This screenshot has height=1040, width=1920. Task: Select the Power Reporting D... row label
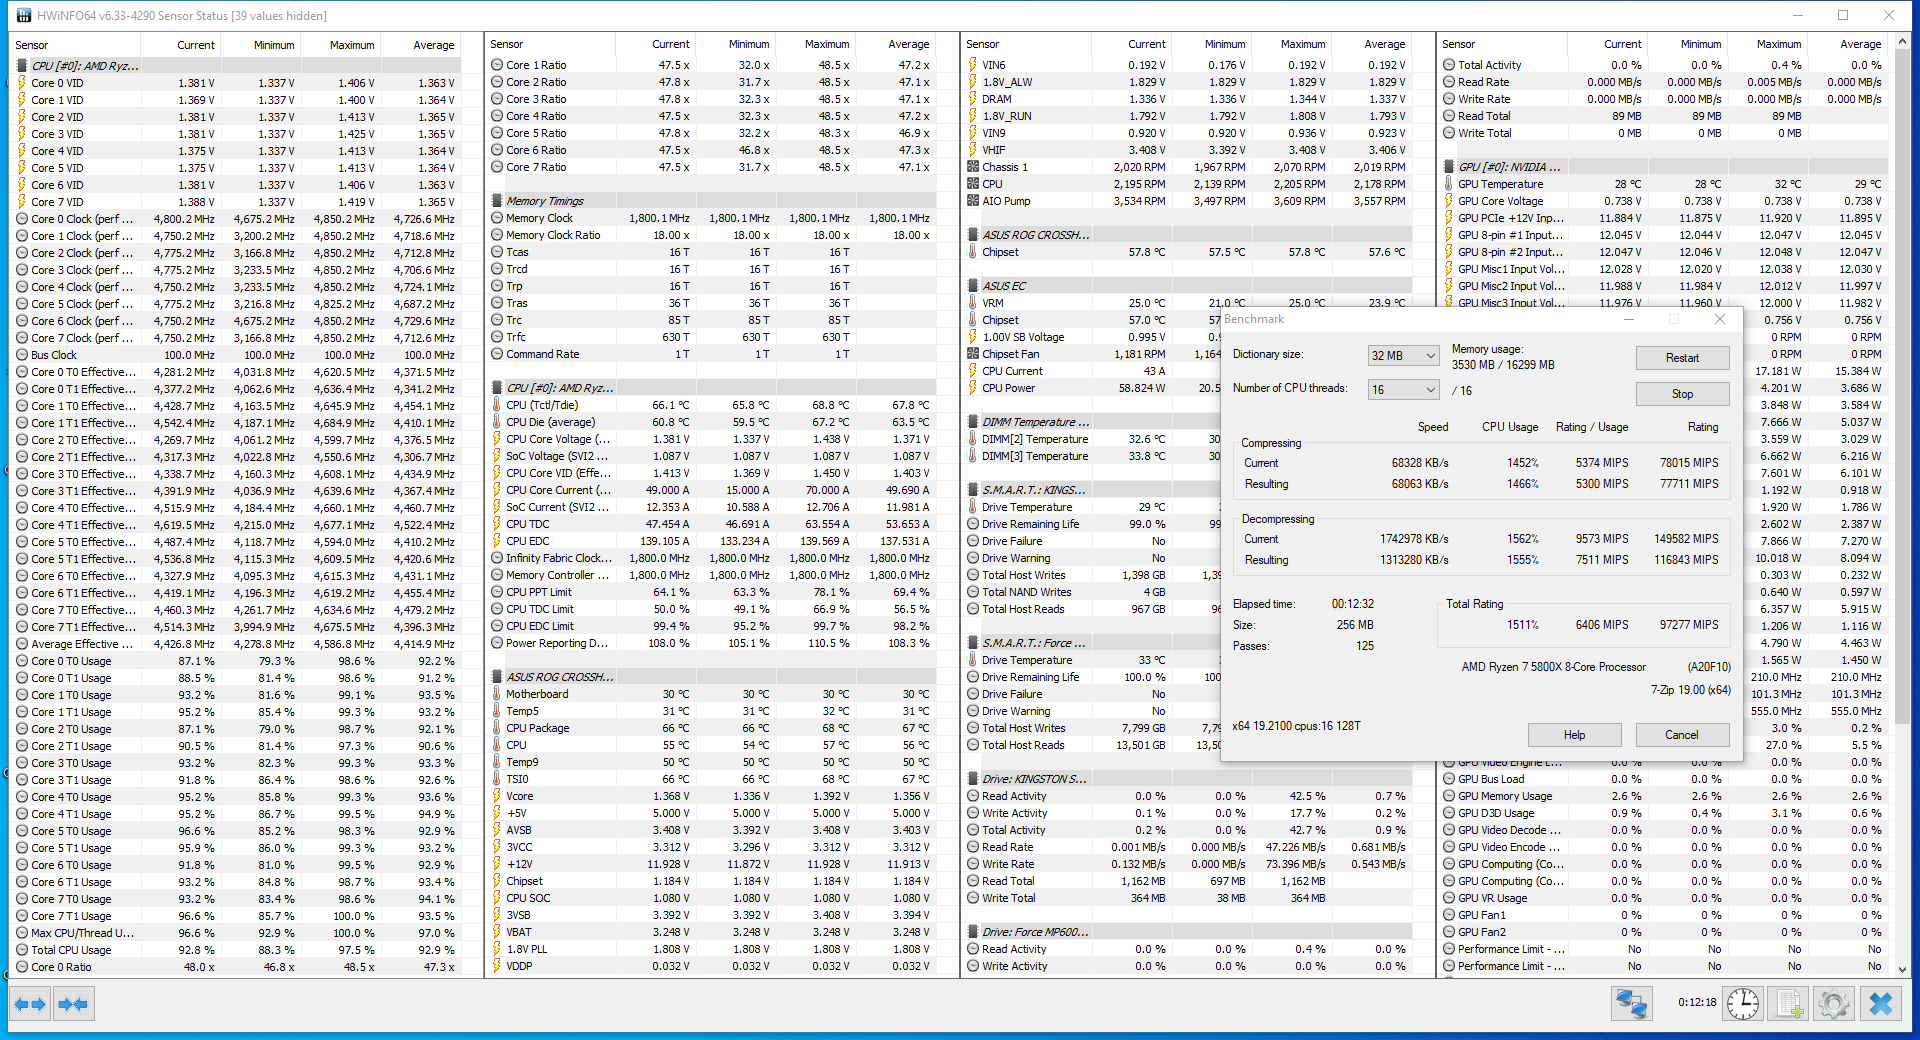[557, 643]
